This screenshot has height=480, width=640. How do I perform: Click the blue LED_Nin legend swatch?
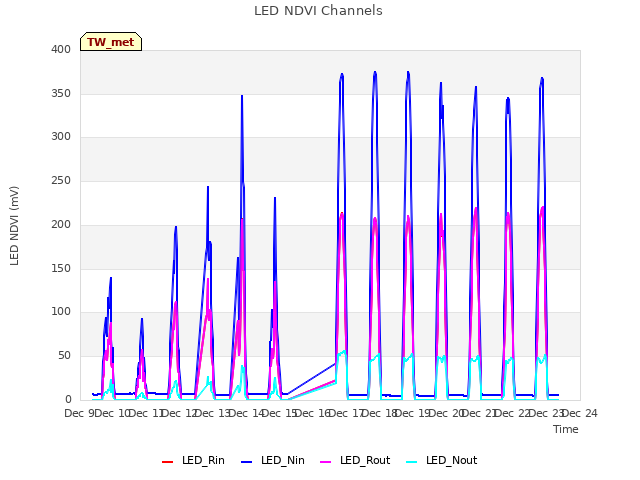point(247,462)
